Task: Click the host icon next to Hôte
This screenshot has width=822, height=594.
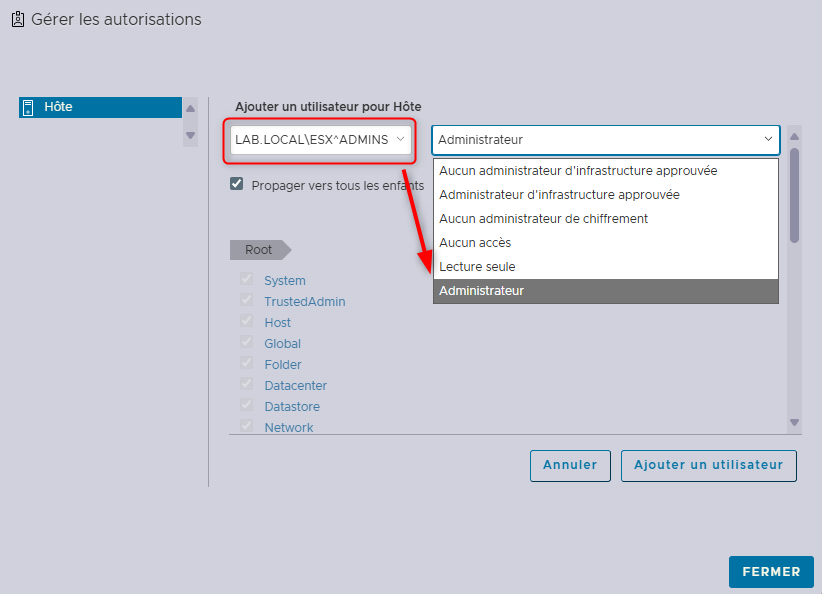Action: (x=27, y=107)
